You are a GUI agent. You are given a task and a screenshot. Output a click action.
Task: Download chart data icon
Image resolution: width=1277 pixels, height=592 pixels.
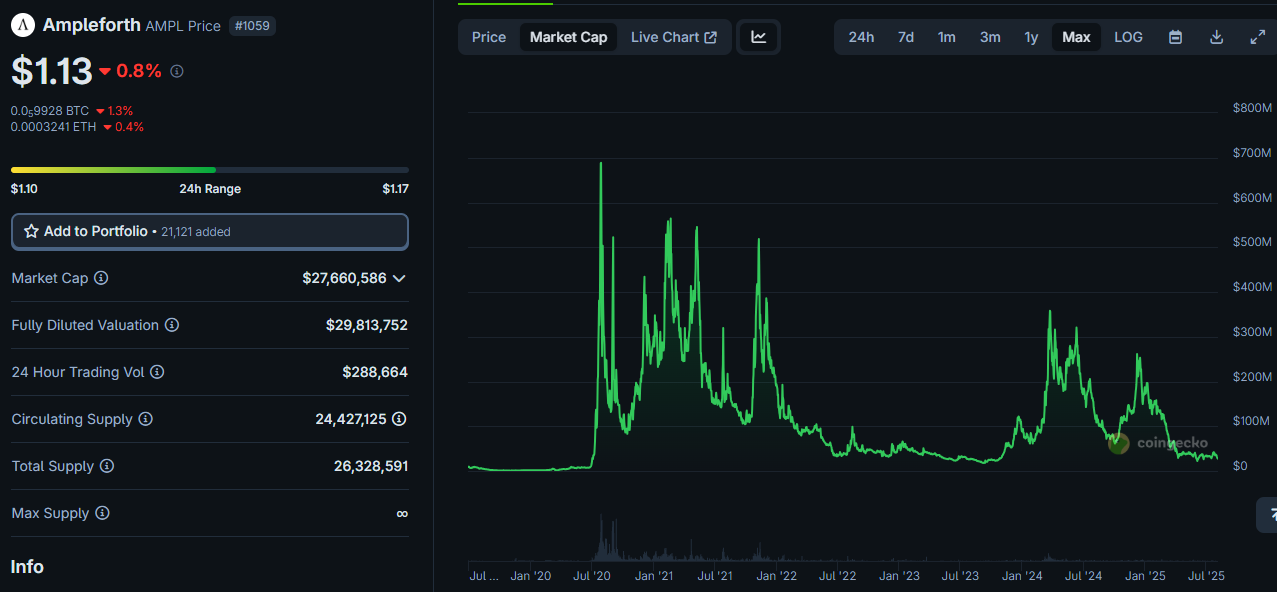(x=1217, y=37)
